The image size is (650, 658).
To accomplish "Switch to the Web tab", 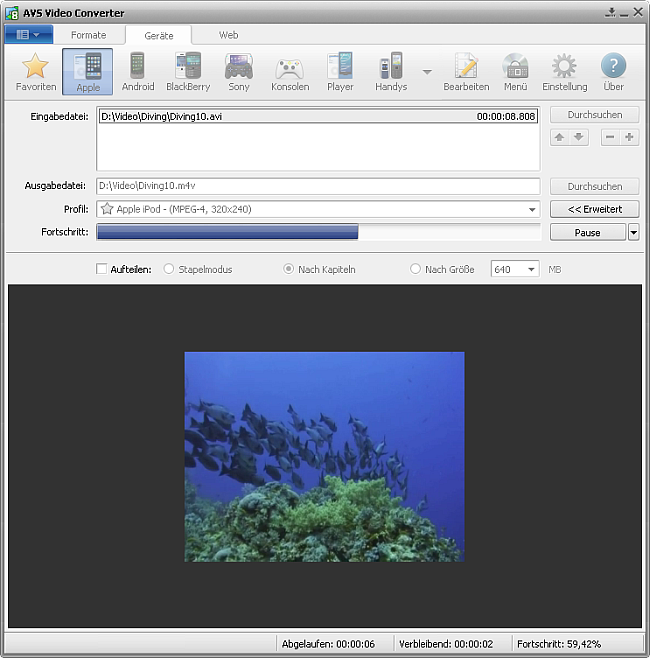I will tap(229, 35).
